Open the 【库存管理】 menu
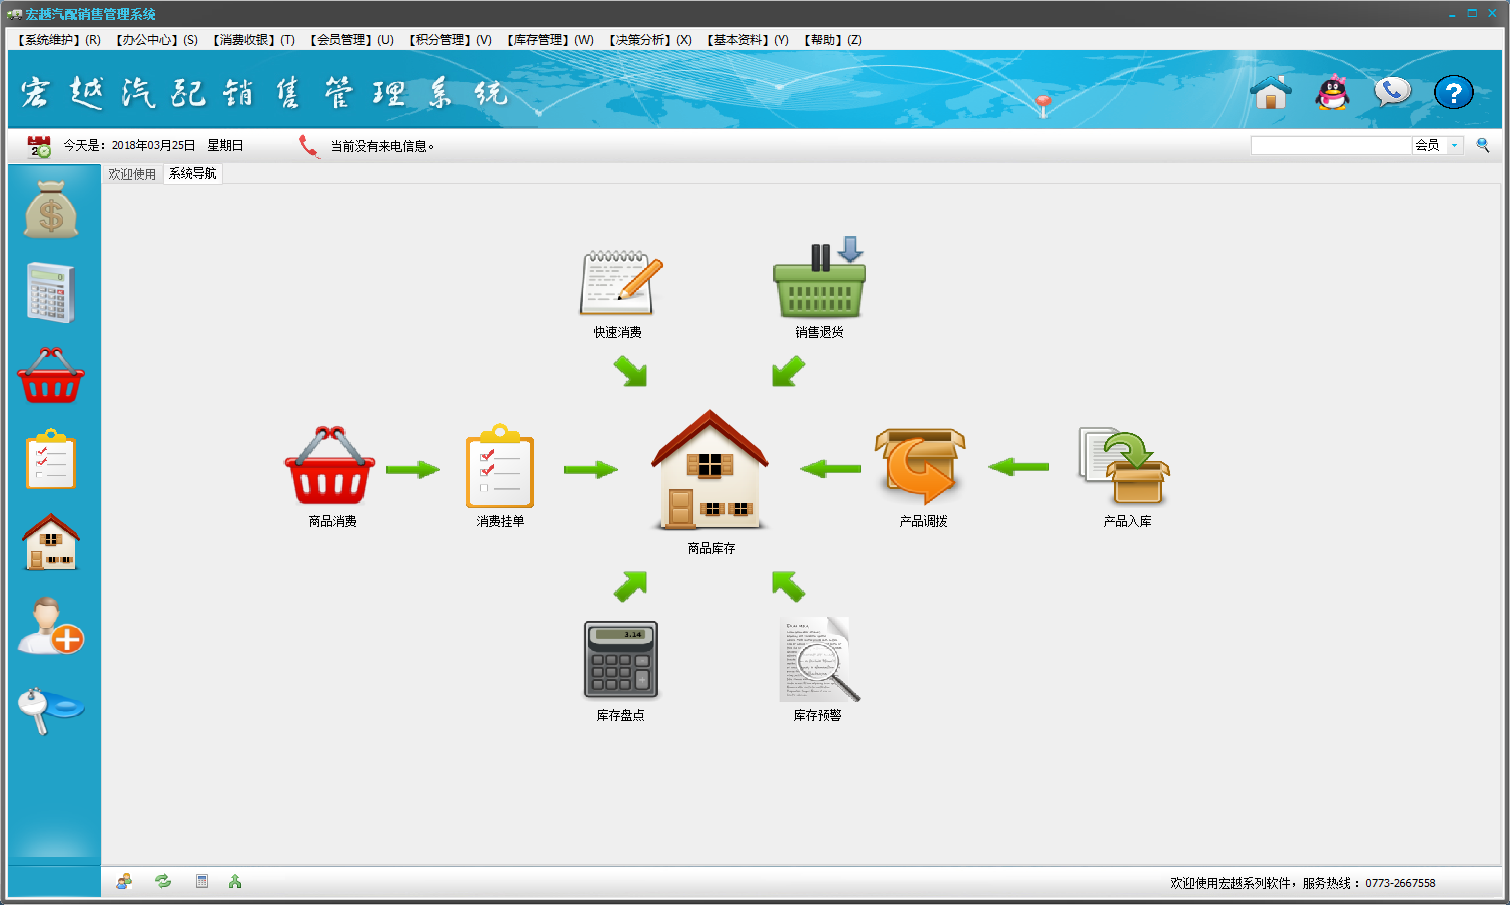The width and height of the screenshot is (1510, 905). [550, 40]
